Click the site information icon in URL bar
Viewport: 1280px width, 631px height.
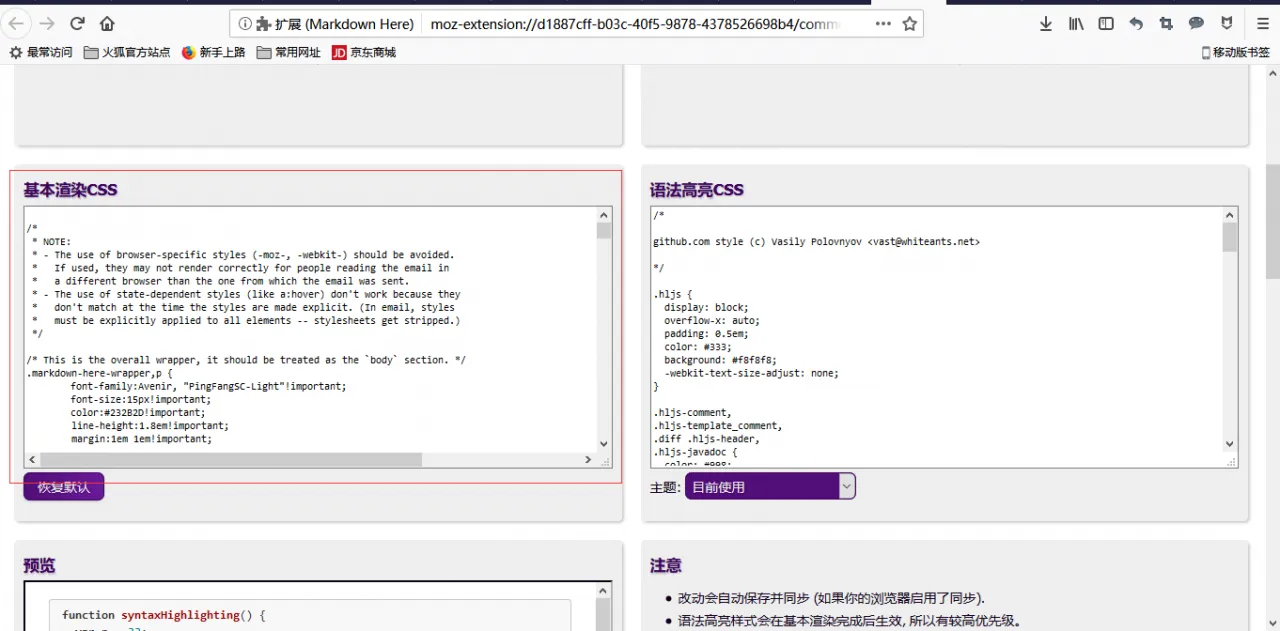tap(245, 24)
